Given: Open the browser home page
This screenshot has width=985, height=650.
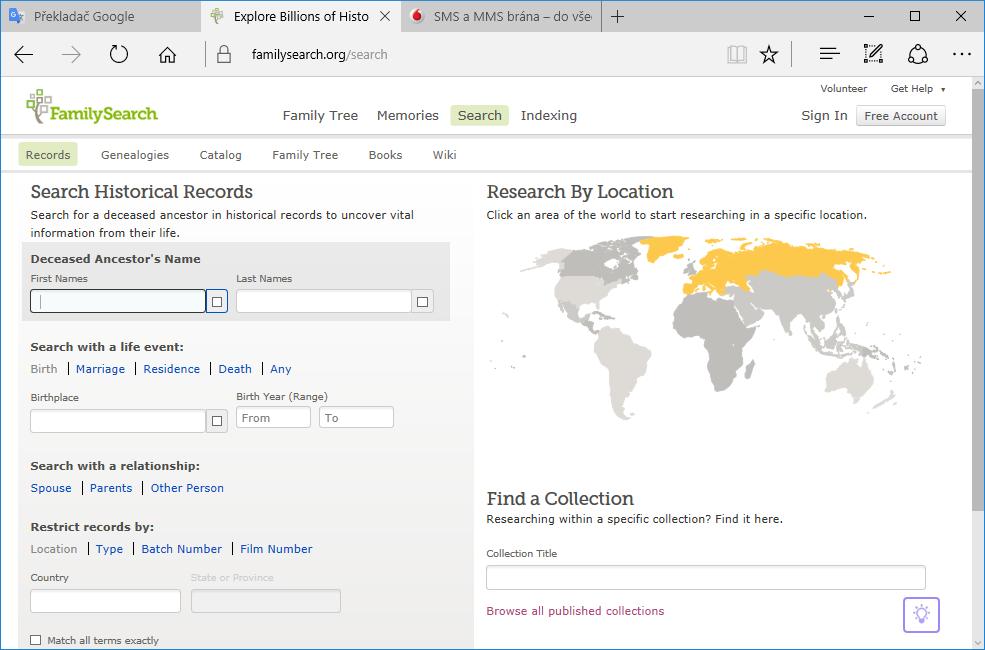Looking at the screenshot, I should (167, 55).
